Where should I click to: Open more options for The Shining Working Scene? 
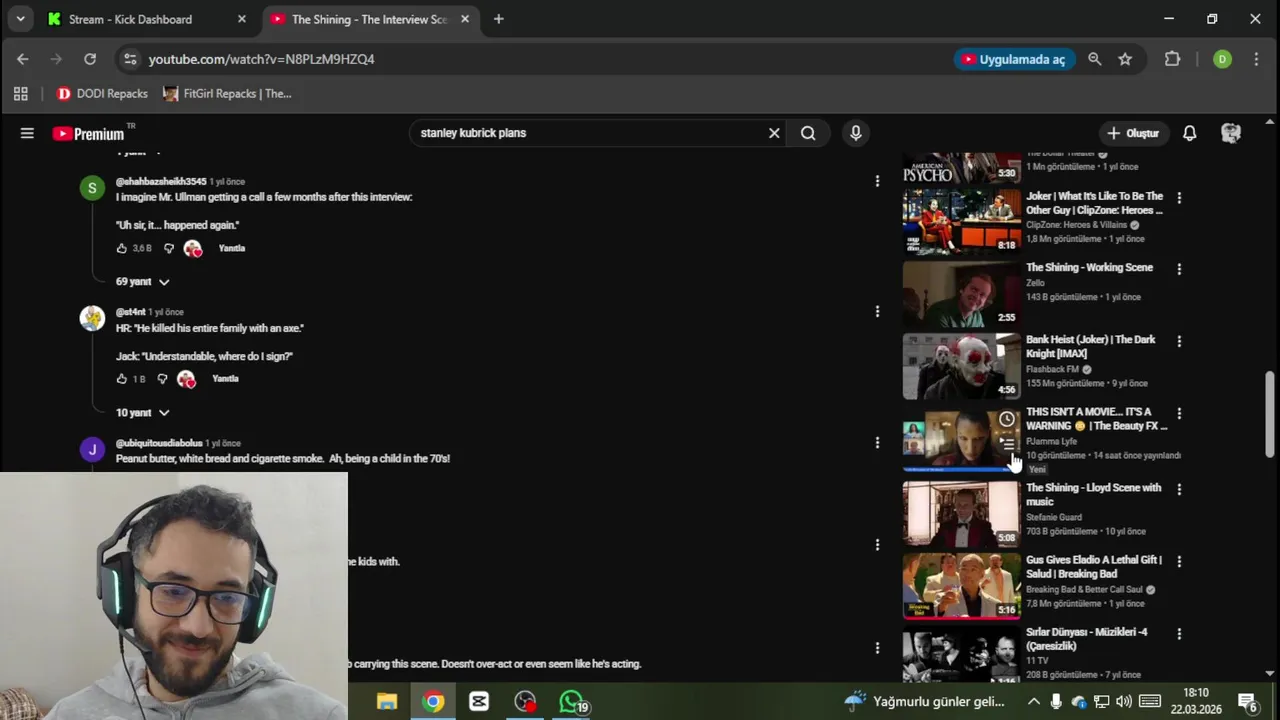(1179, 269)
